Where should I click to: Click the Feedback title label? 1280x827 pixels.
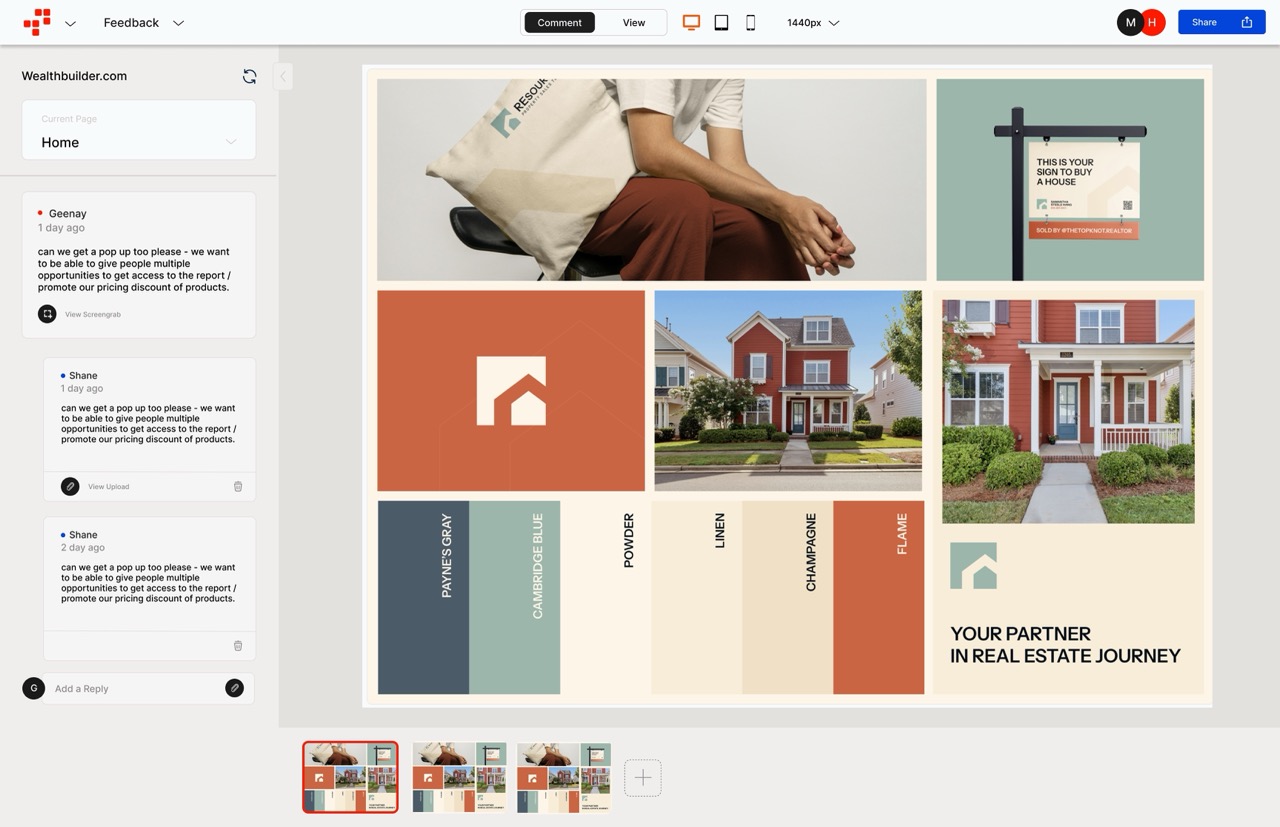pos(131,22)
